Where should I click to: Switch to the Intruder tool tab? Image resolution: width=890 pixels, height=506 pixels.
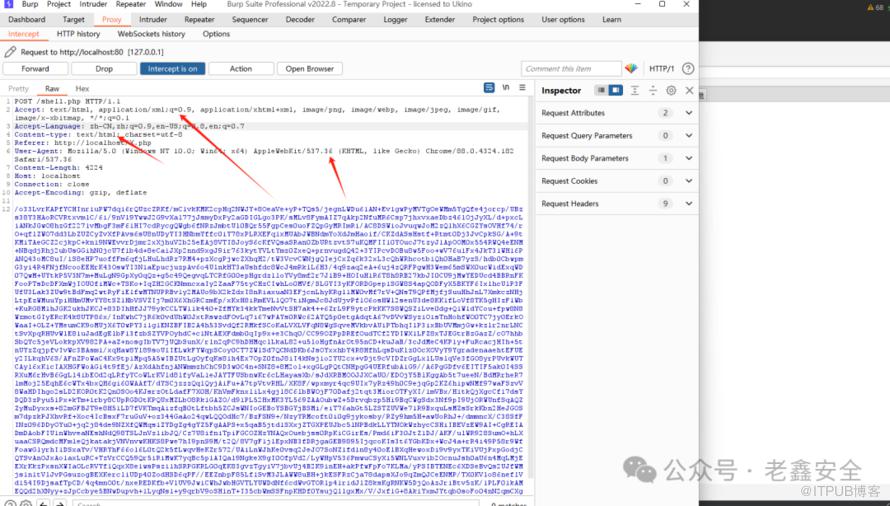click(153, 19)
